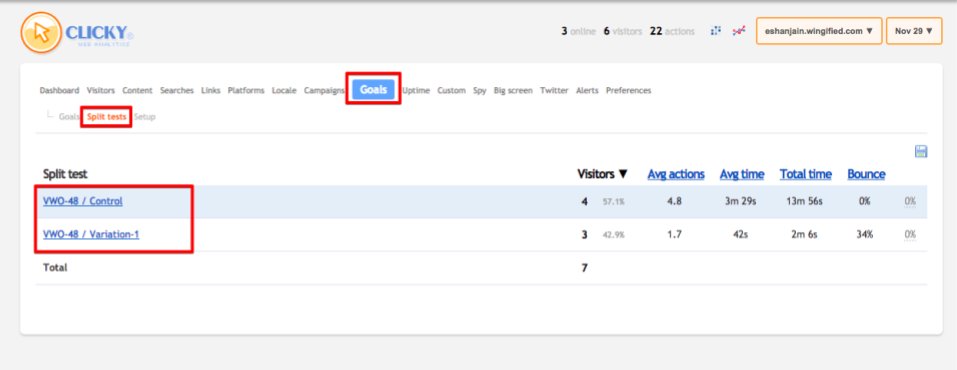Image resolution: width=957 pixels, height=370 pixels.
Task: Sort by the Avg time column
Action: pos(742,174)
